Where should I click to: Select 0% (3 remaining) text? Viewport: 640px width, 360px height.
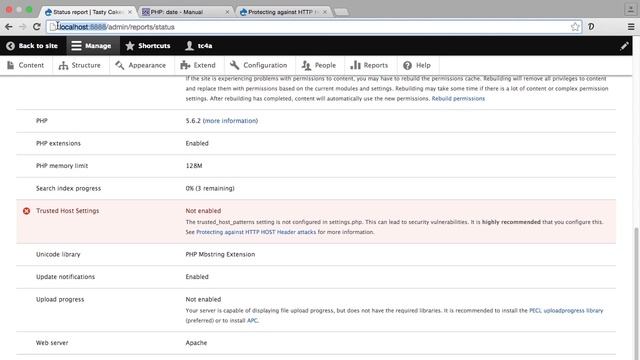(210, 188)
